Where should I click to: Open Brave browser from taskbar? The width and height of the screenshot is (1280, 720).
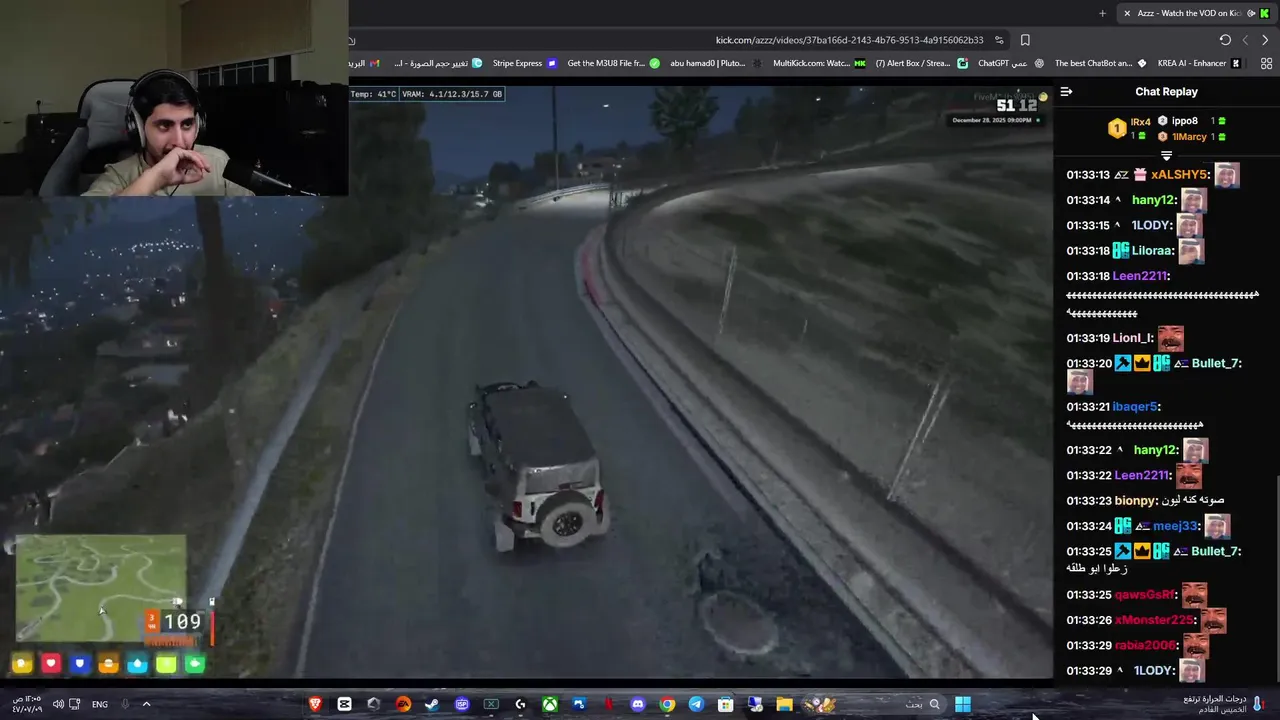pyautogui.click(x=315, y=704)
